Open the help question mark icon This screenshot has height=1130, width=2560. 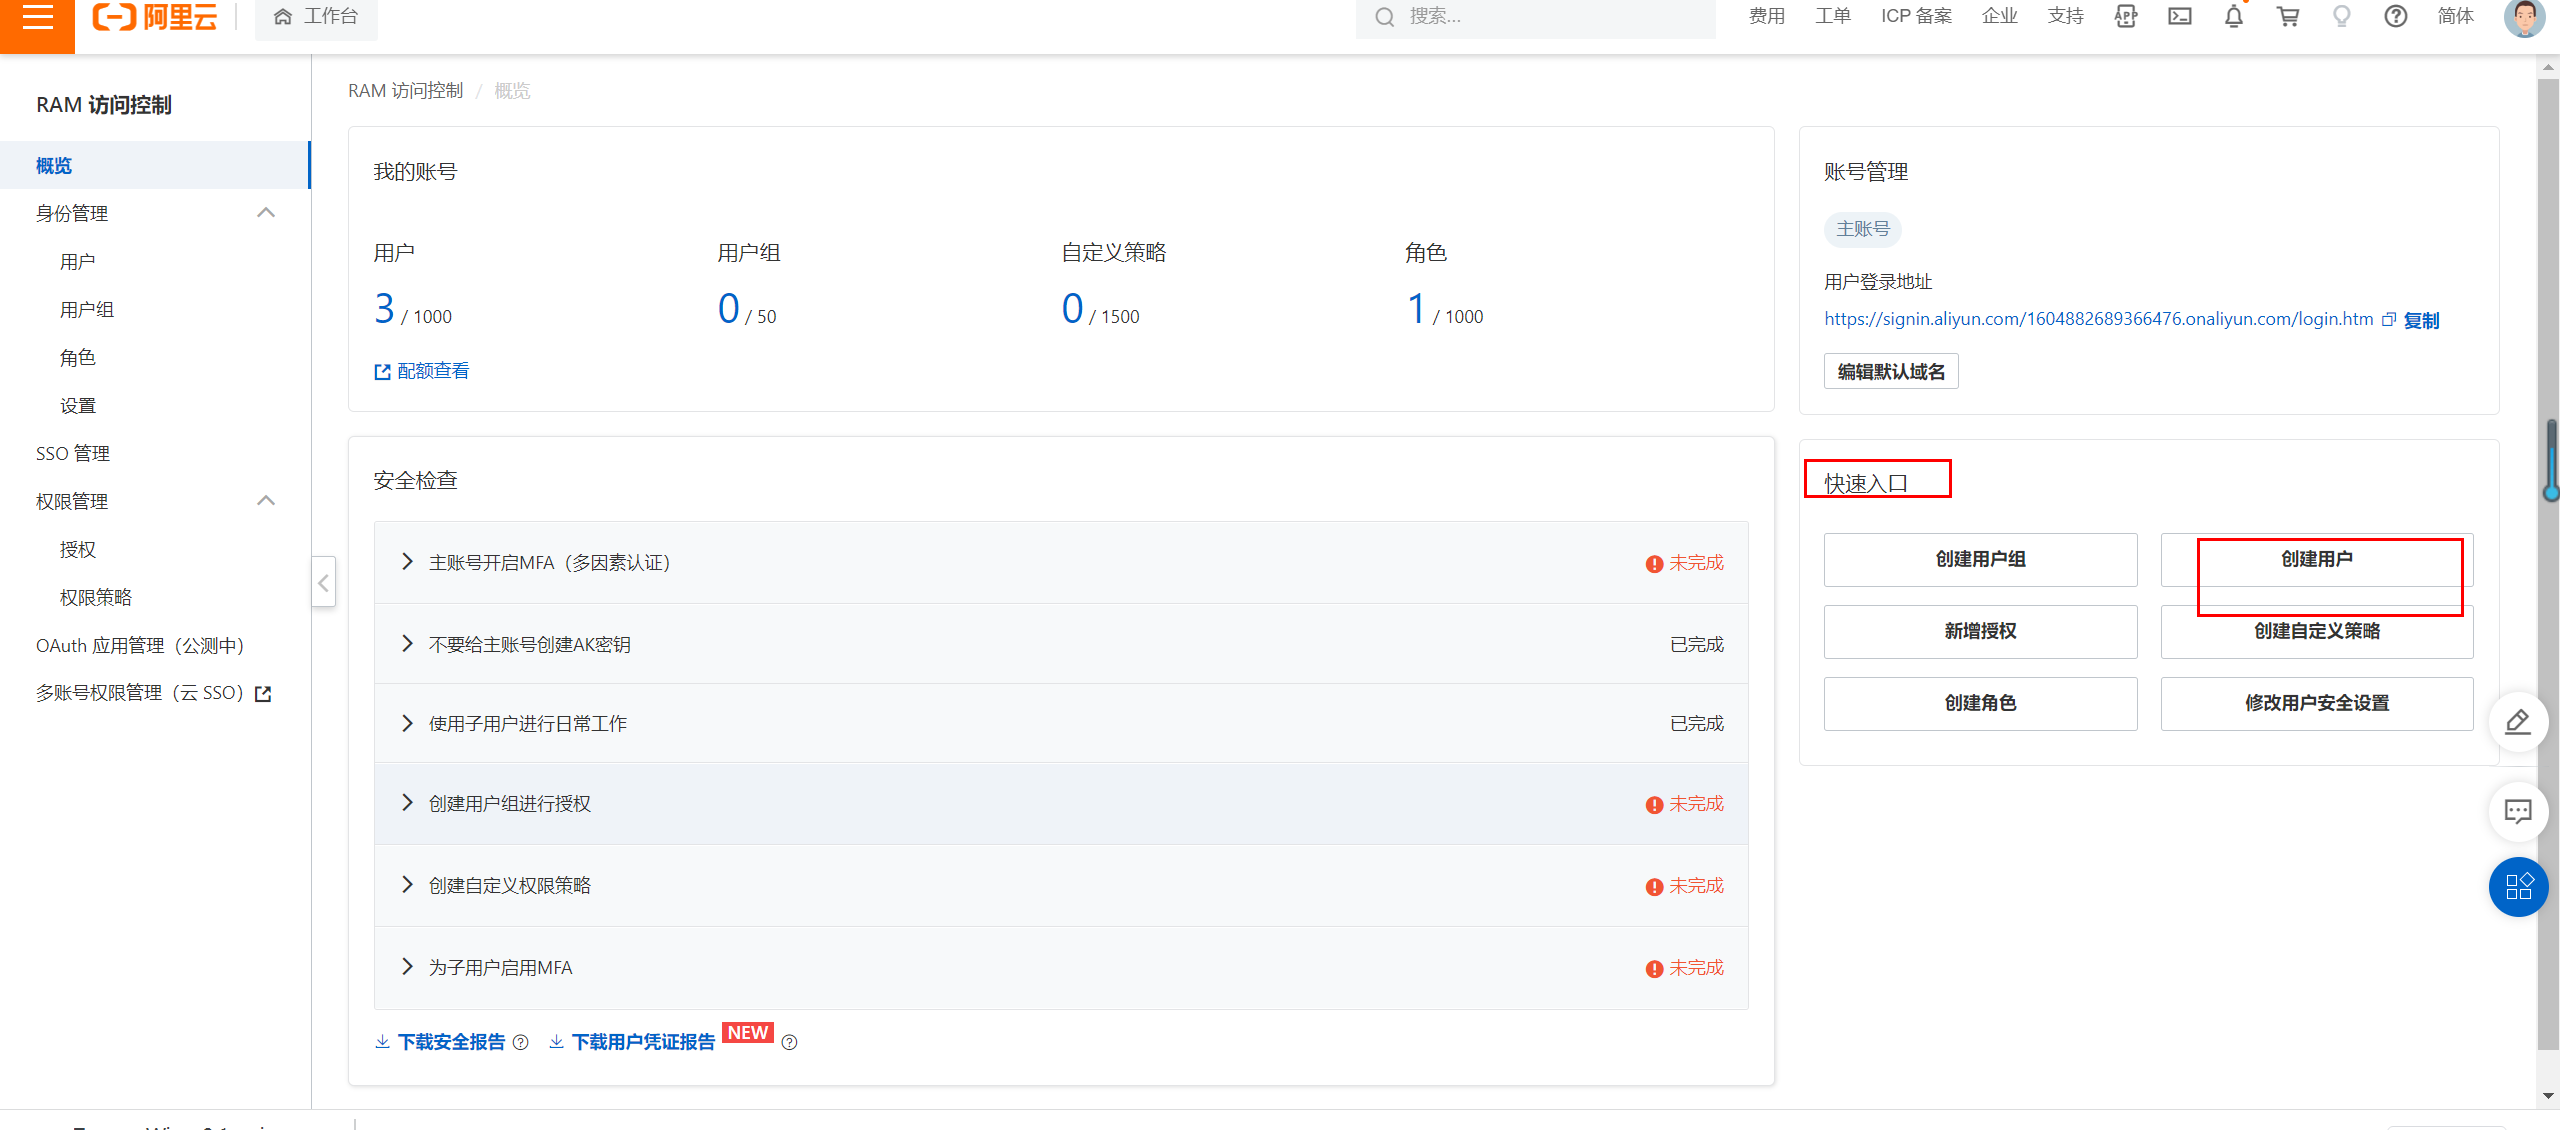[2396, 16]
